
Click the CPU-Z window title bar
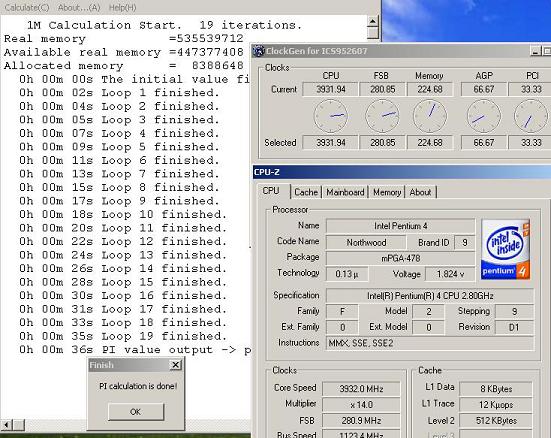pos(402,172)
